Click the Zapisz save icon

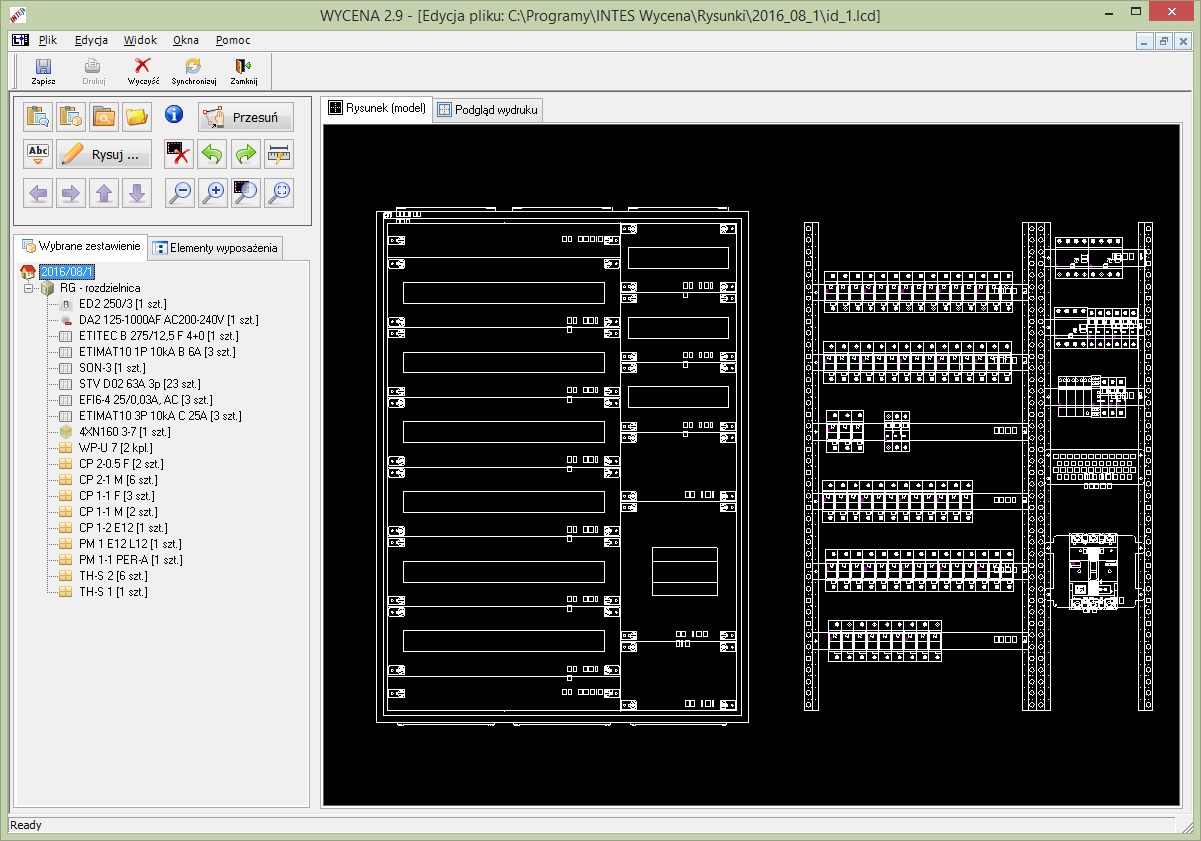point(43,70)
